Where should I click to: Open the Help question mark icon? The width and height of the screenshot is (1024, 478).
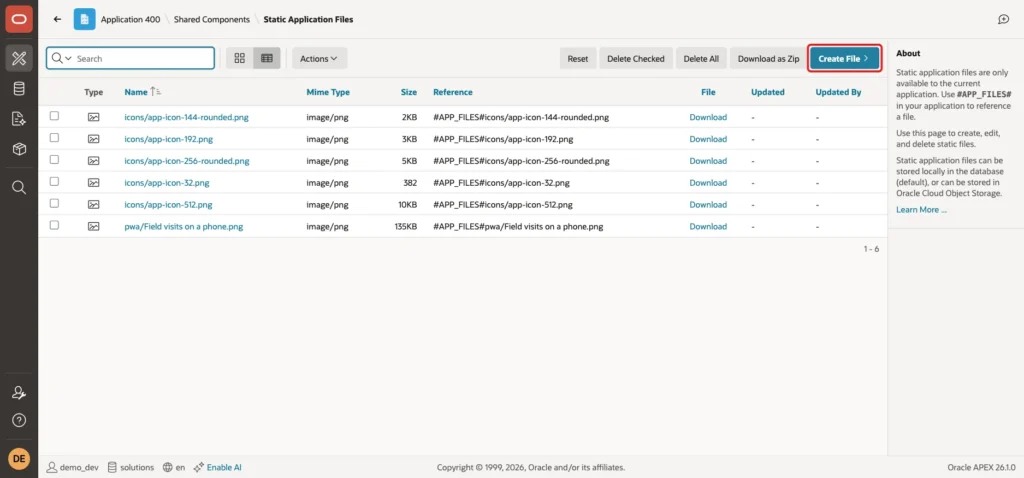click(x=19, y=420)
